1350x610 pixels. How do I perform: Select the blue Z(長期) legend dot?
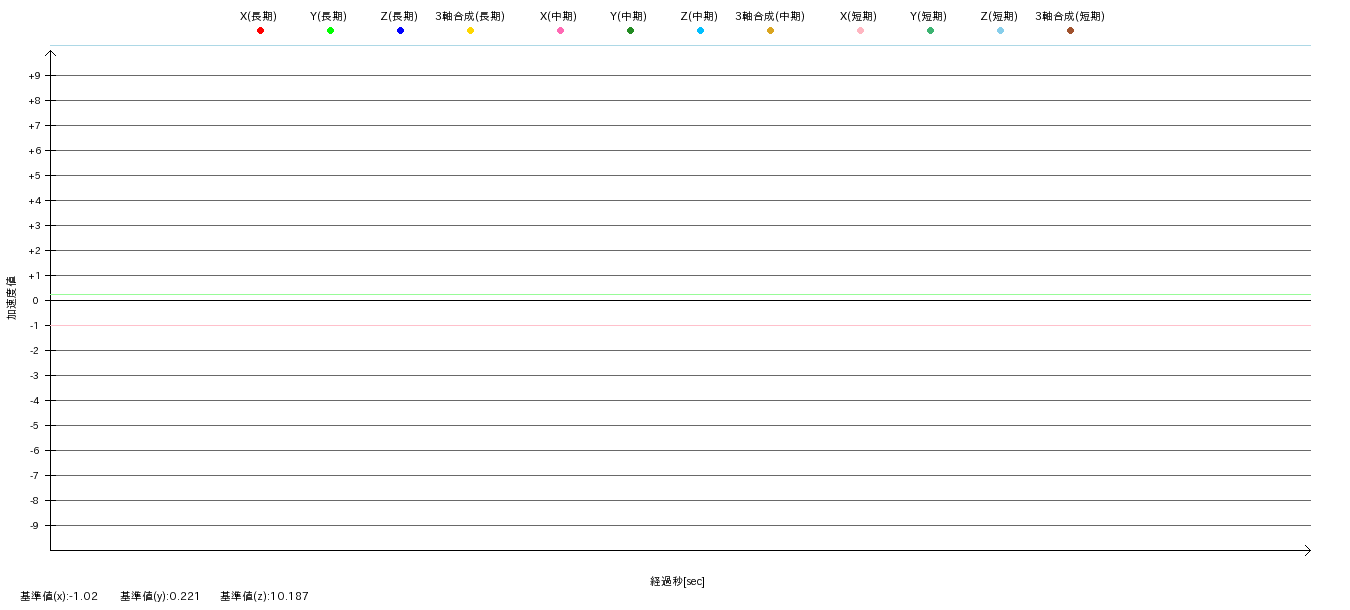click(400, 31)
